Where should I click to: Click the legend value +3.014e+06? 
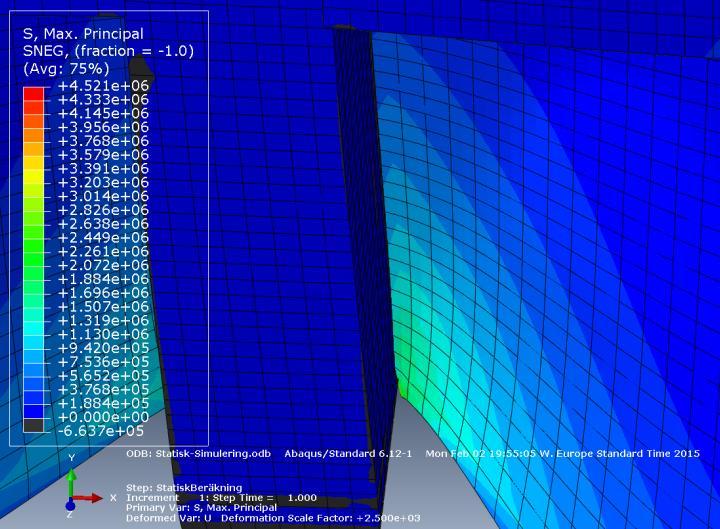(x=103, y=196)
